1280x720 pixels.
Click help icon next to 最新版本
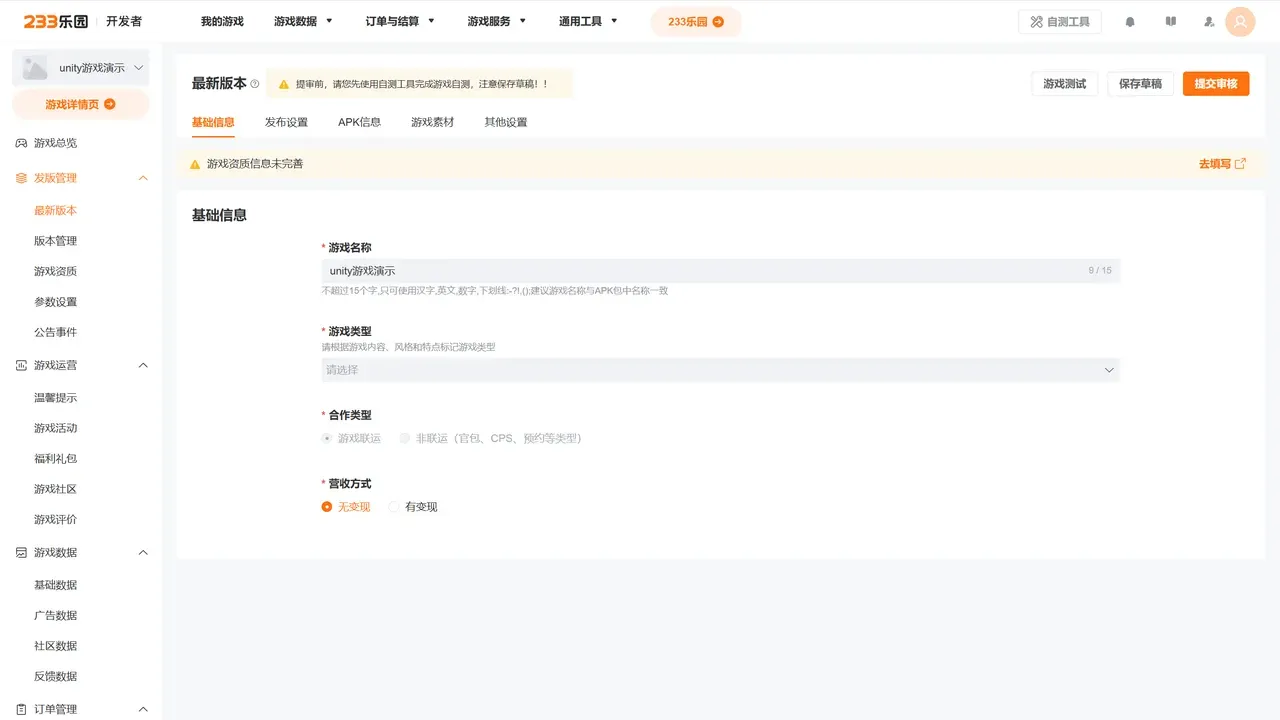(x=255, y=84)
